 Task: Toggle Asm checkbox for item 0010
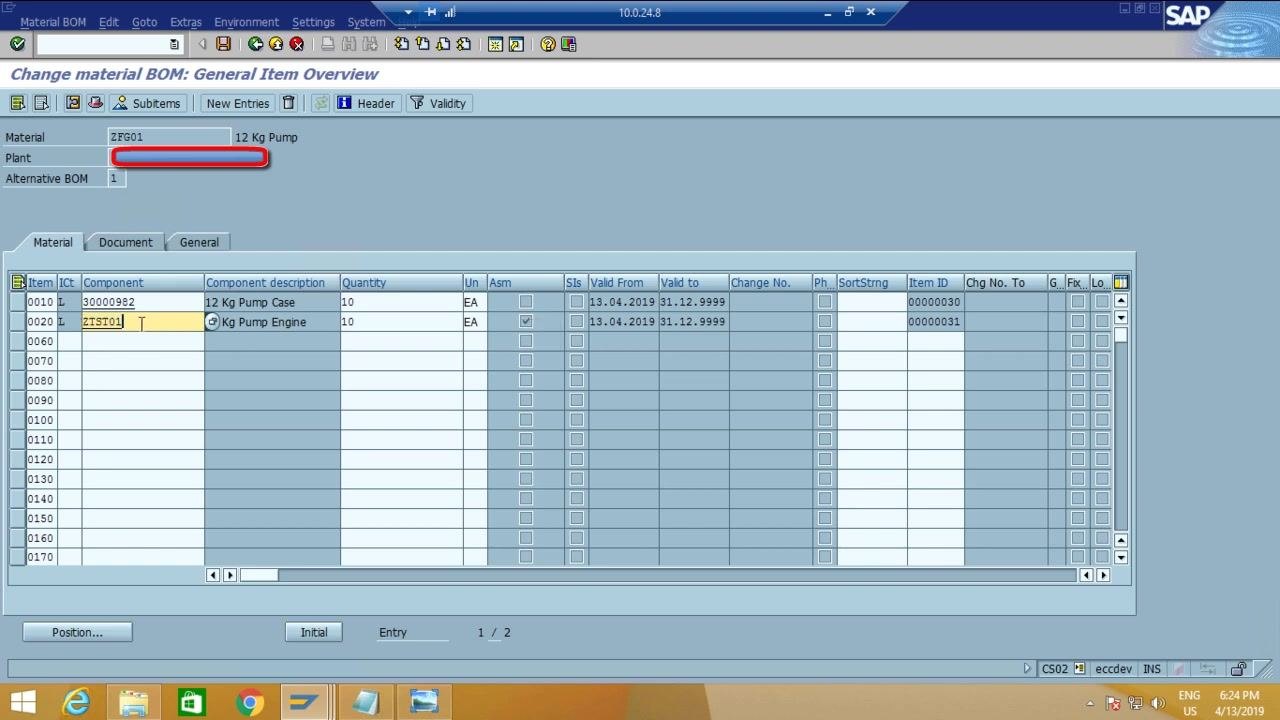(526, 302)
